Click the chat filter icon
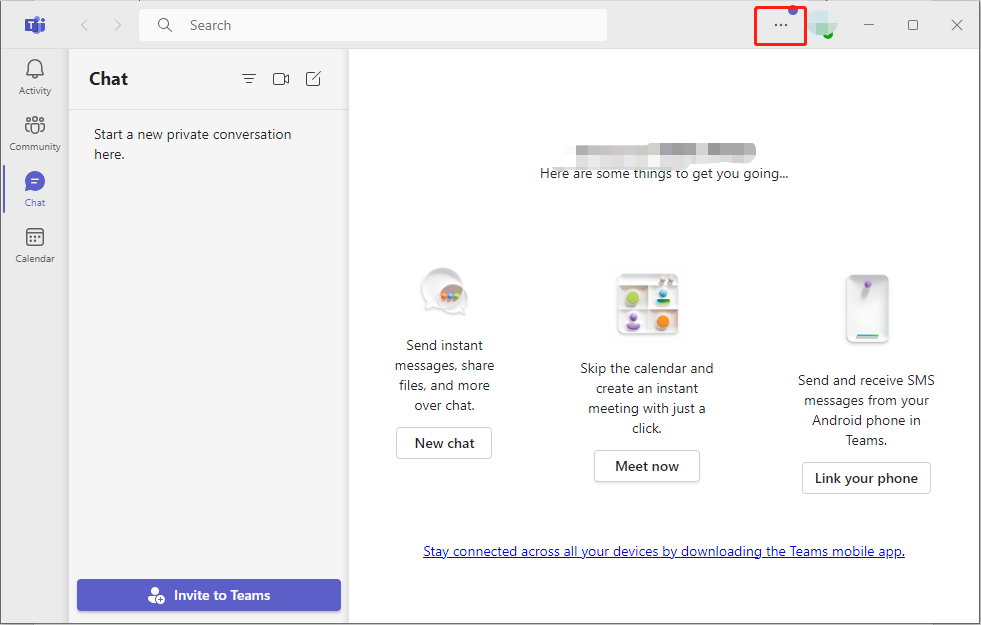 [249, 78]
